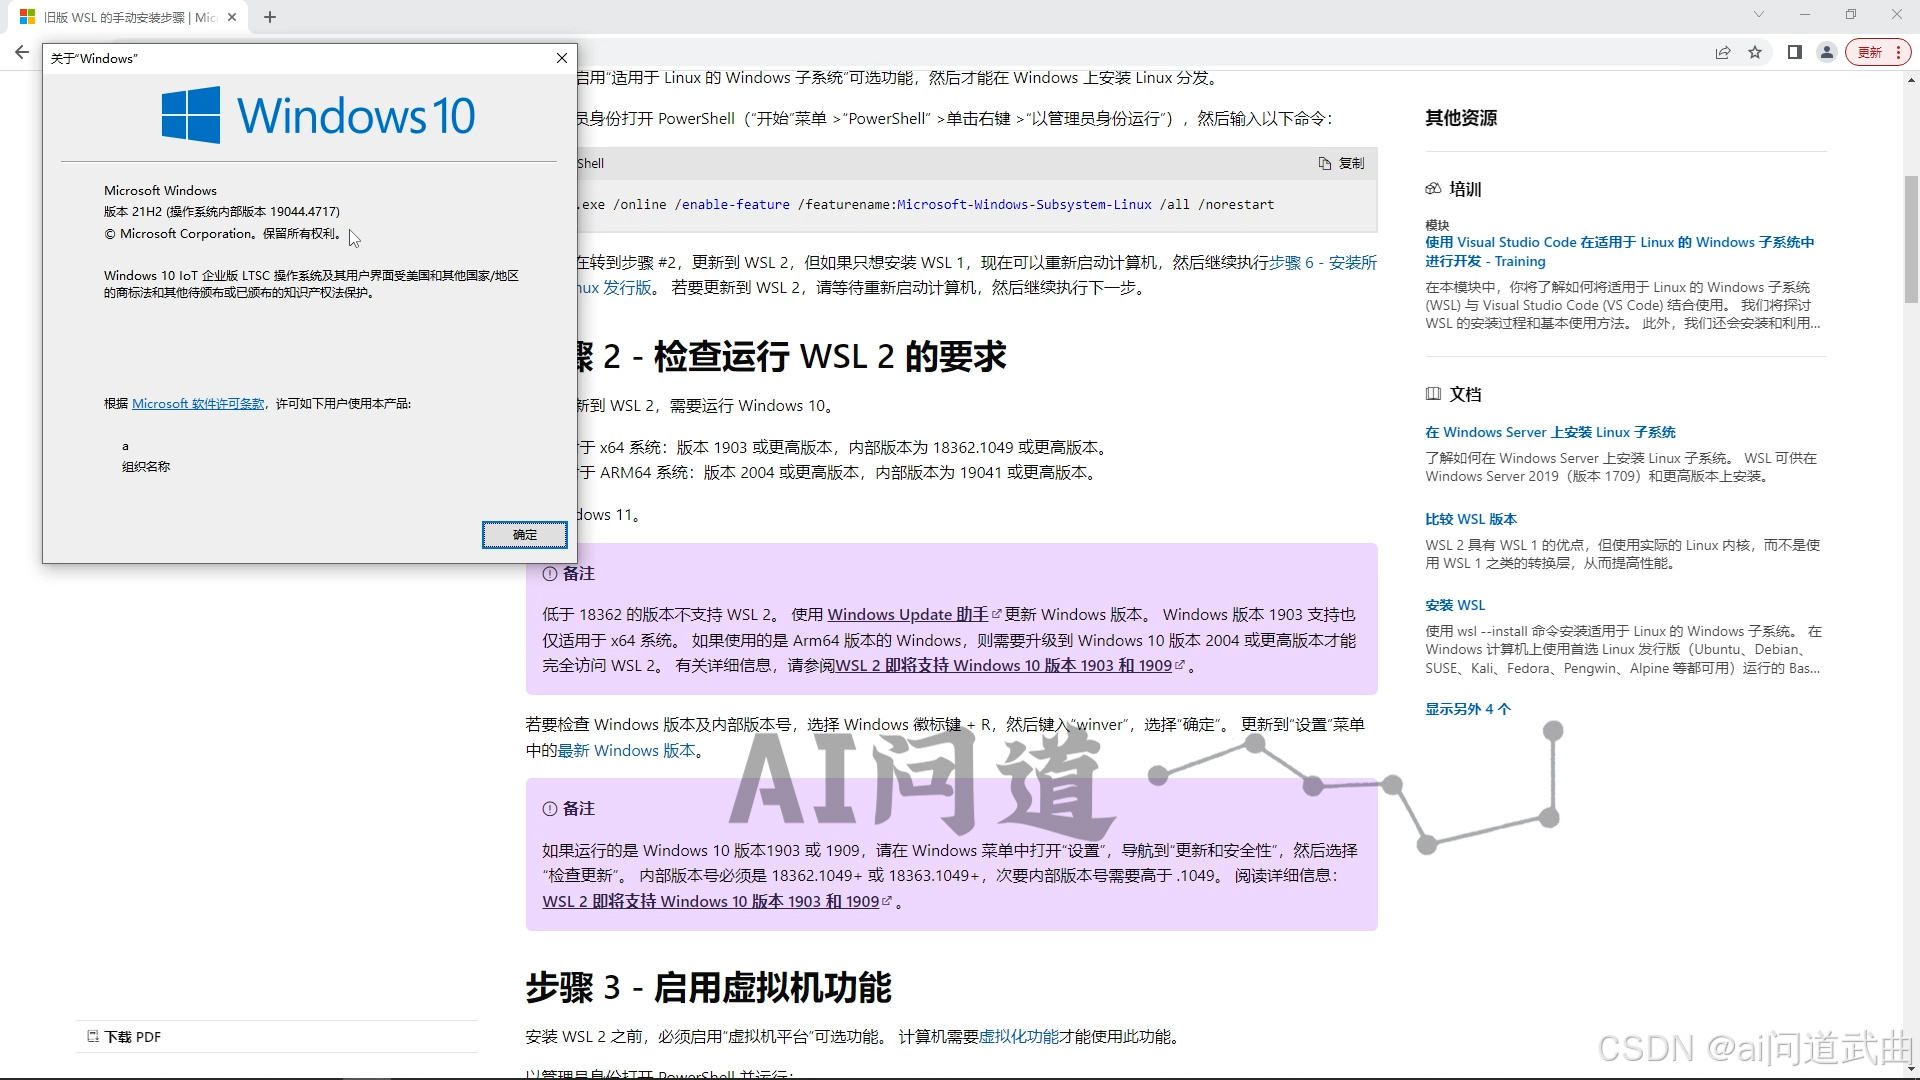Bookmark page with star icon

tap(1755, 52)
